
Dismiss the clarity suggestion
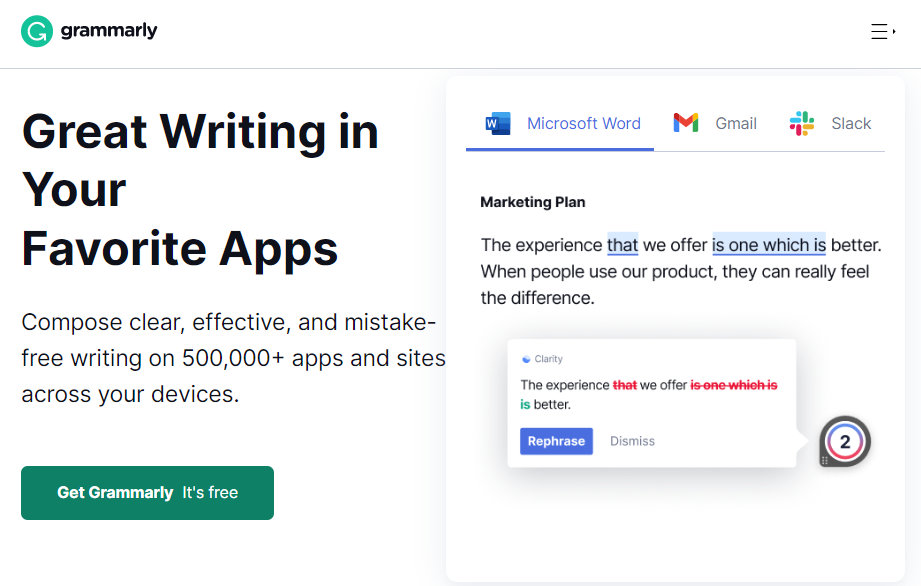point(632,441)
